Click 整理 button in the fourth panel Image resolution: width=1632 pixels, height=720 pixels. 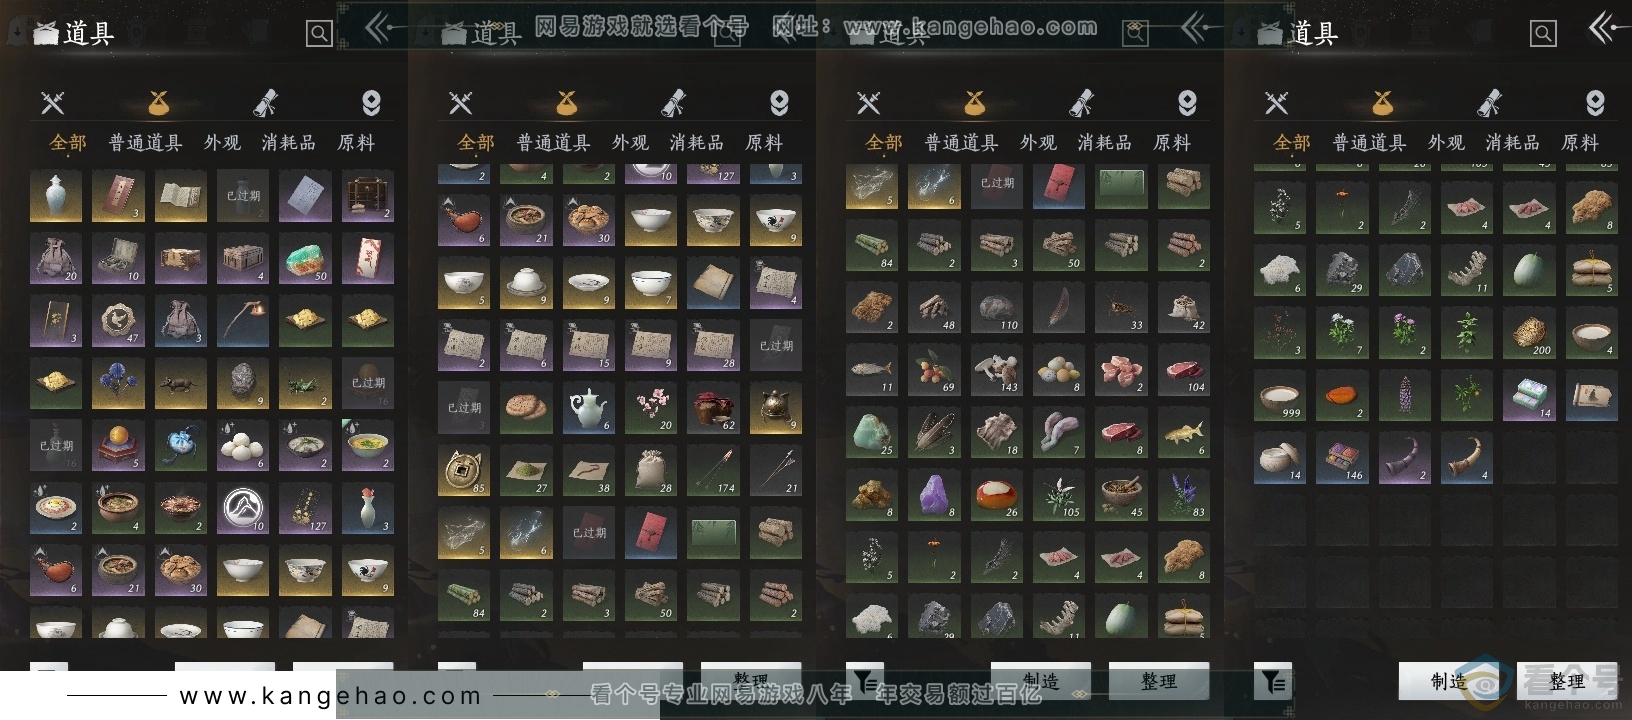pyautogui.click(x=1567, y=681)
